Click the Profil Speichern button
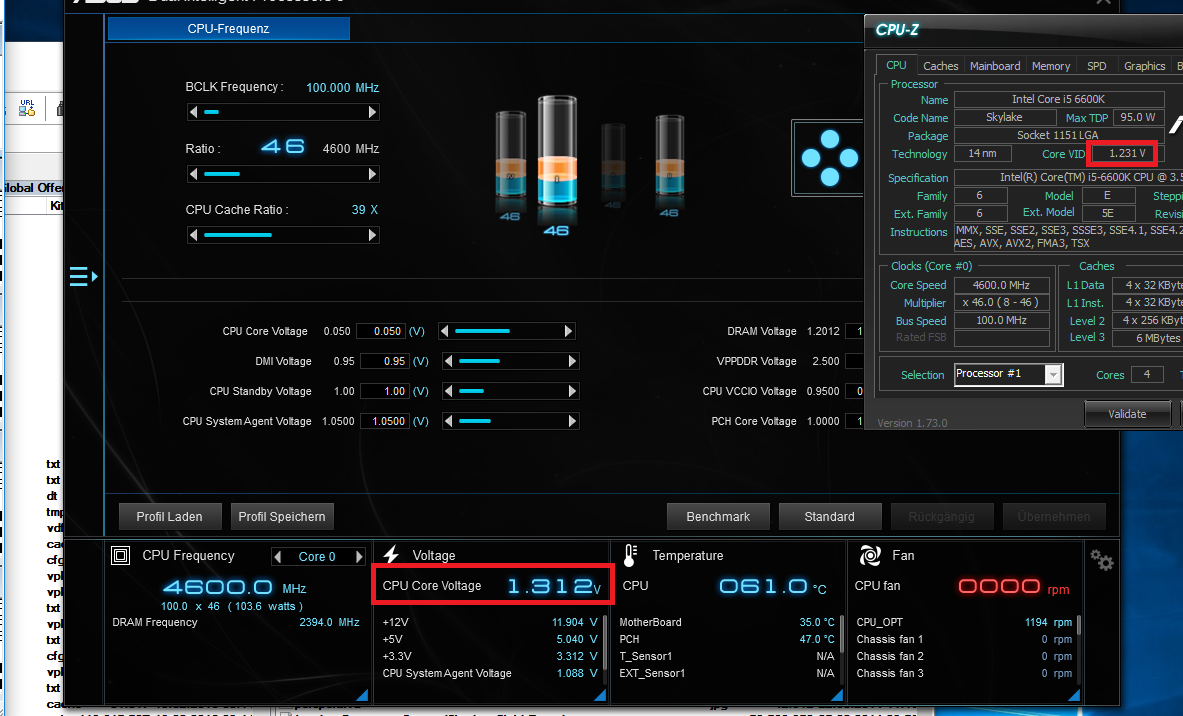 coord(282,517)
